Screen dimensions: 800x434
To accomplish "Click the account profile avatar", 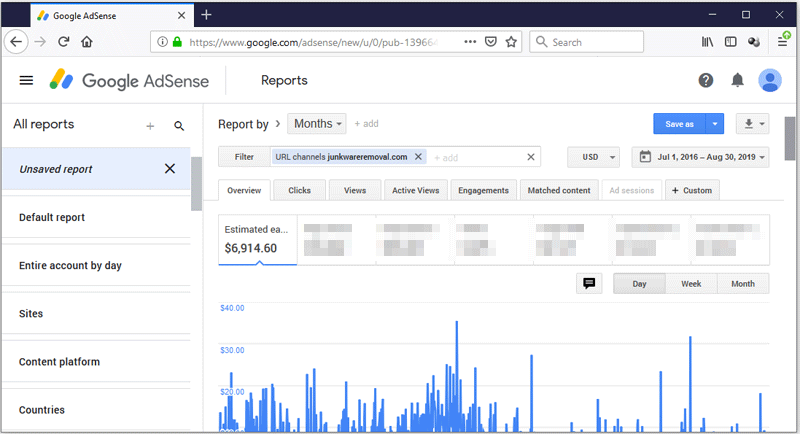I will pos(770,81).
